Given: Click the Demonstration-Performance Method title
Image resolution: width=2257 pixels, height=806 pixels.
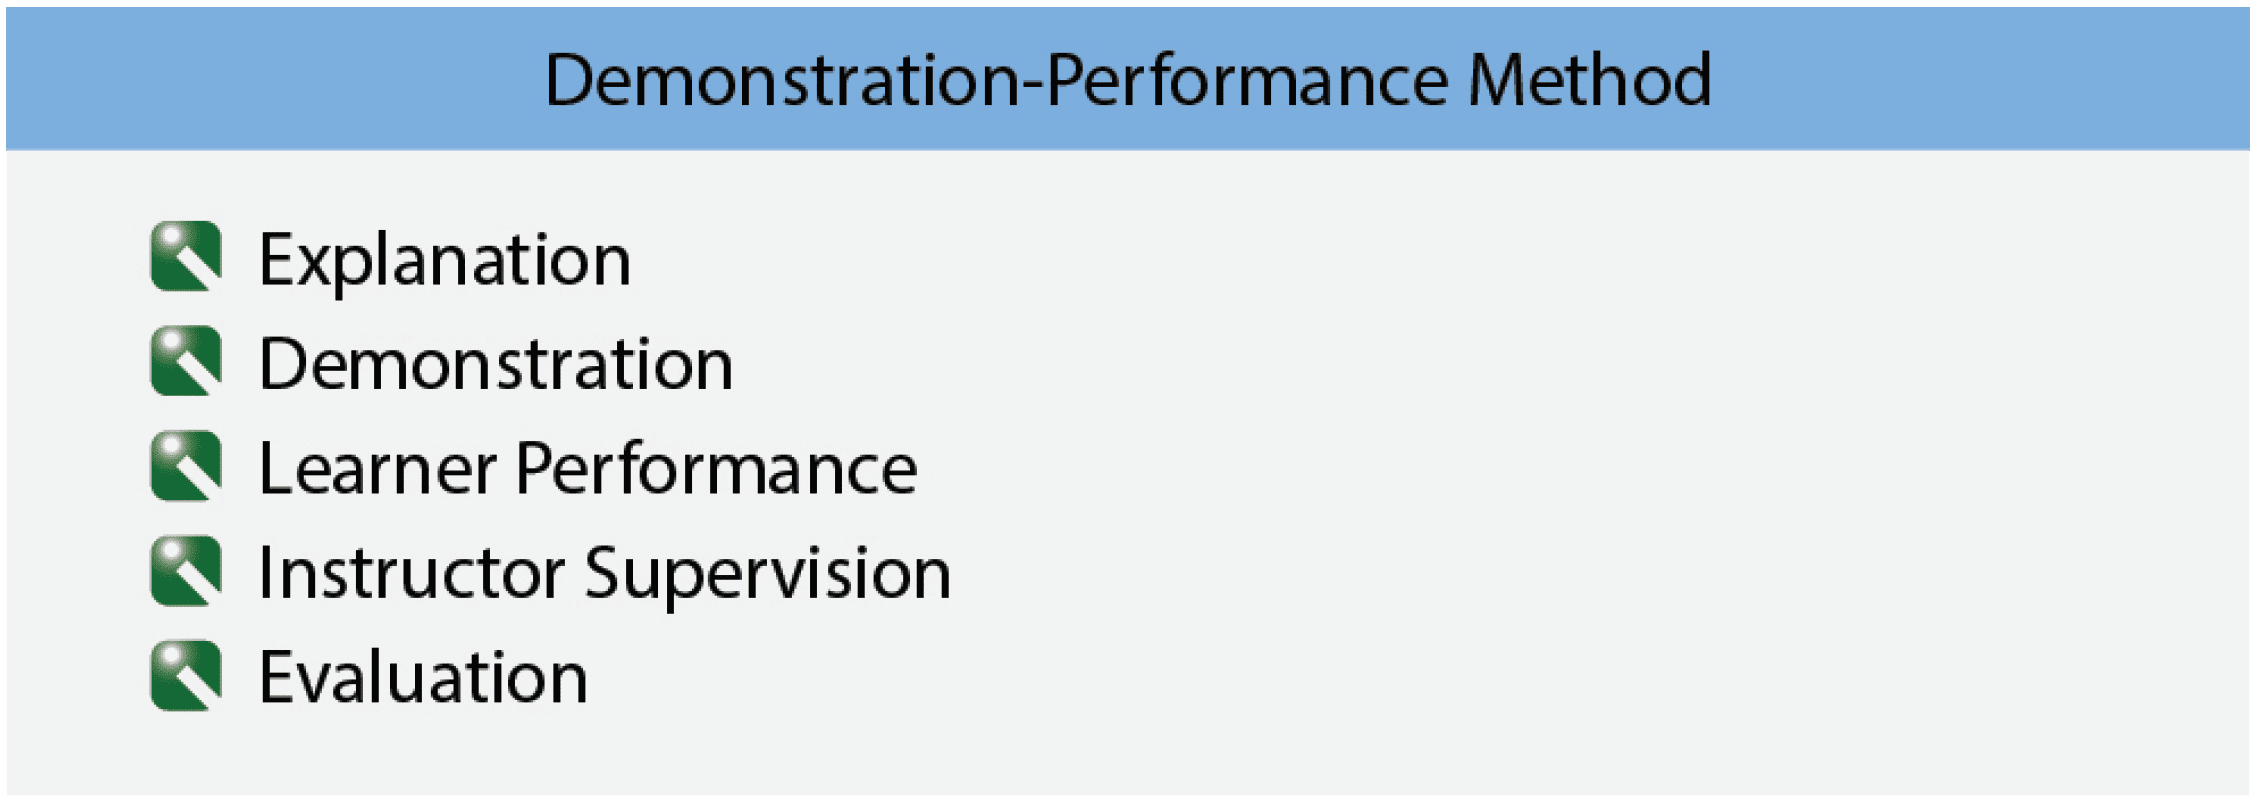Looking at the screenshot, I should point(1128,79).
